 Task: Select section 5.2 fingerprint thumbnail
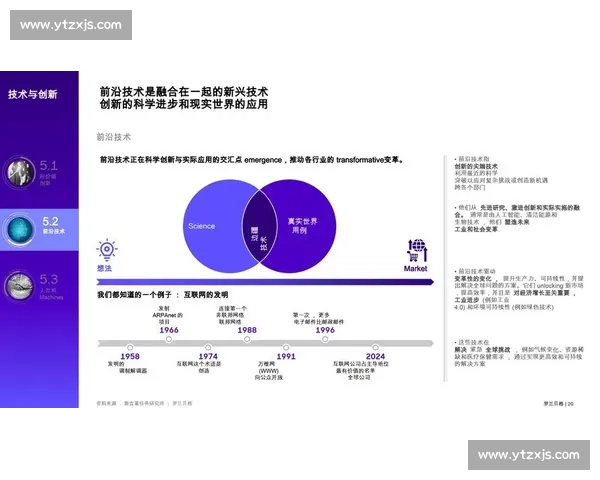click(20, 230)
